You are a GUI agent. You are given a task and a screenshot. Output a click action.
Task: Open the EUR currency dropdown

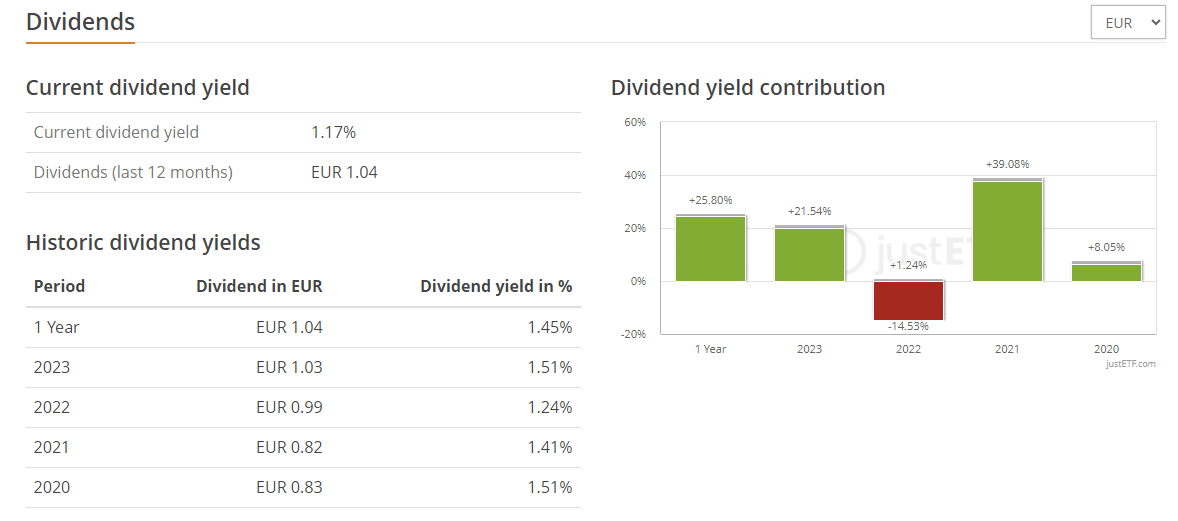[1128, 23]
